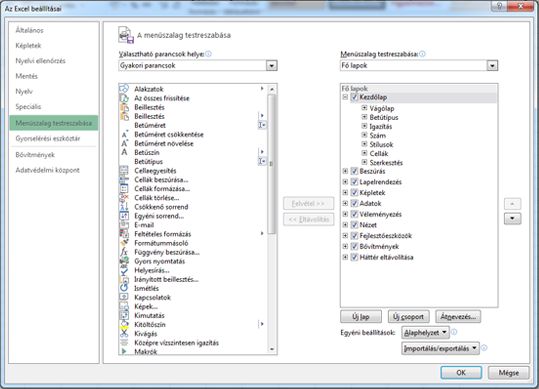Click the commands list scrollbar thumb
The image size is (539, 389).
[271, 164]
